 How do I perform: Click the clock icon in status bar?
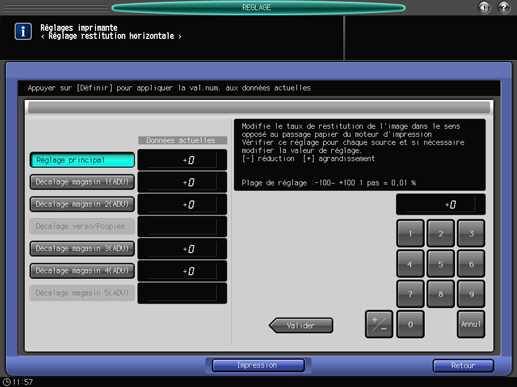coord(7,382)
